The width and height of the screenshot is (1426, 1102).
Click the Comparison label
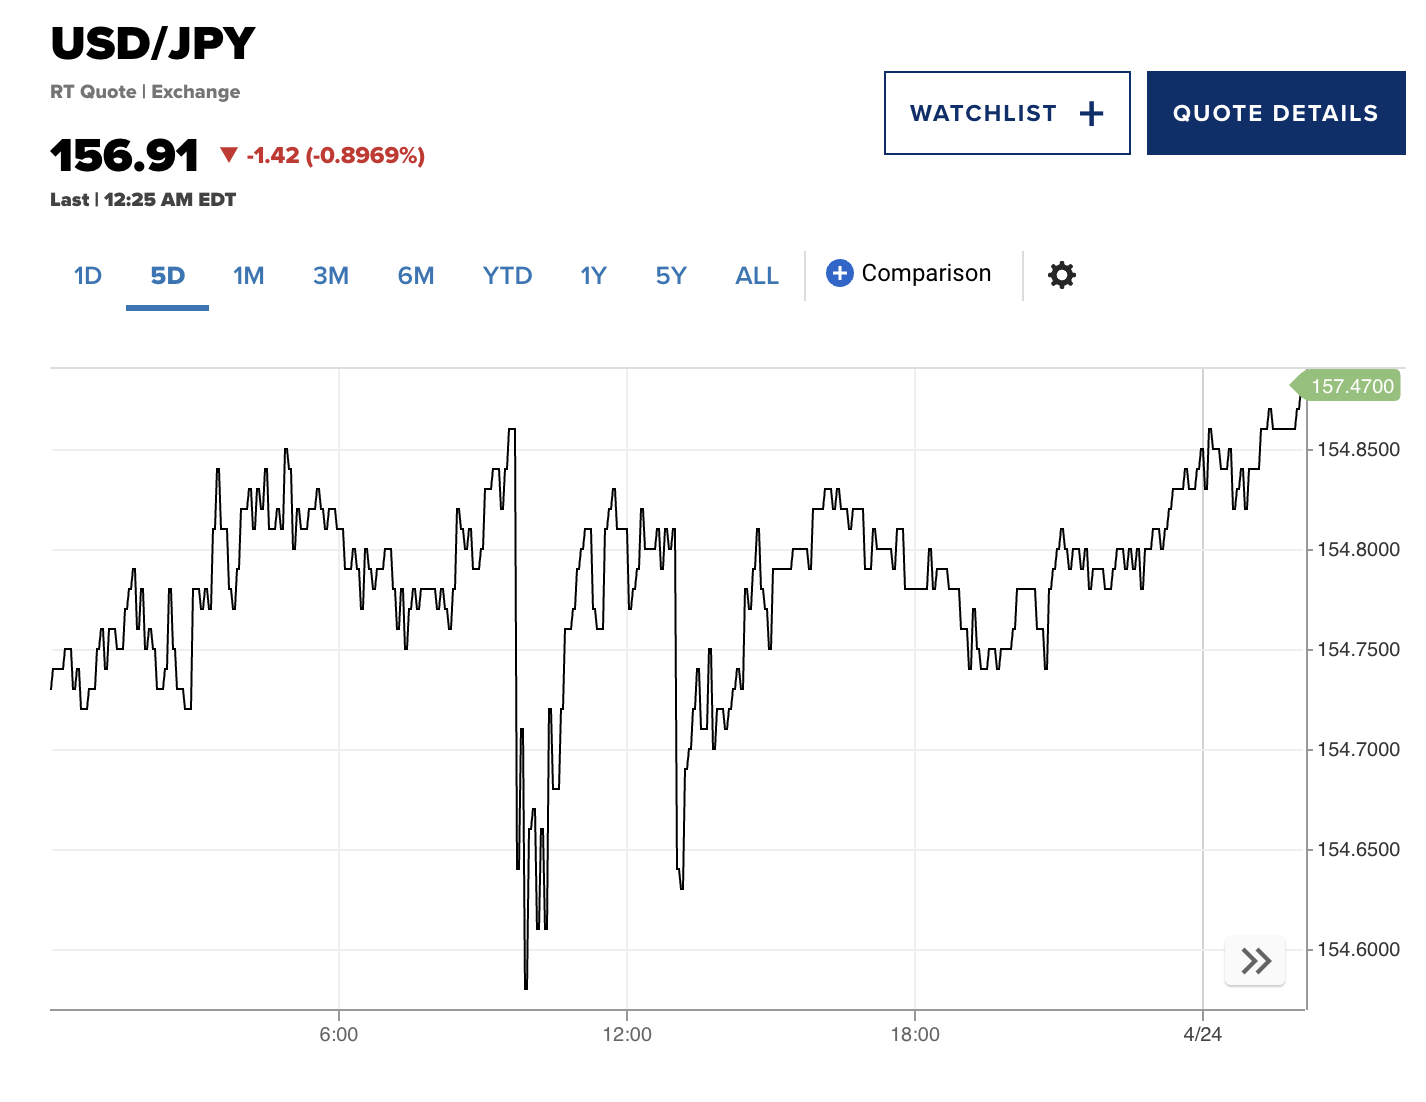(926, 273)
